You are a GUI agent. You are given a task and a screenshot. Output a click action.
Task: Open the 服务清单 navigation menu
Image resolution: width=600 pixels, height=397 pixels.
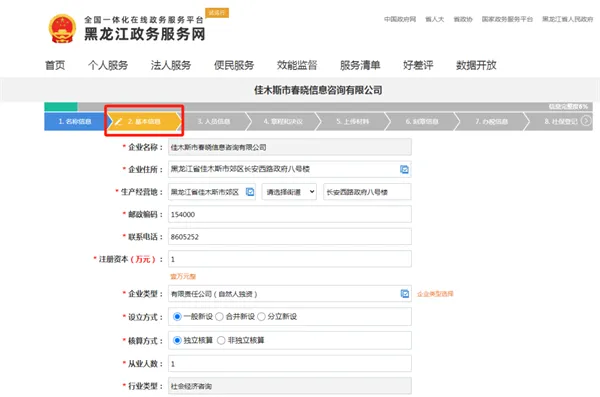tap(360, 65)
